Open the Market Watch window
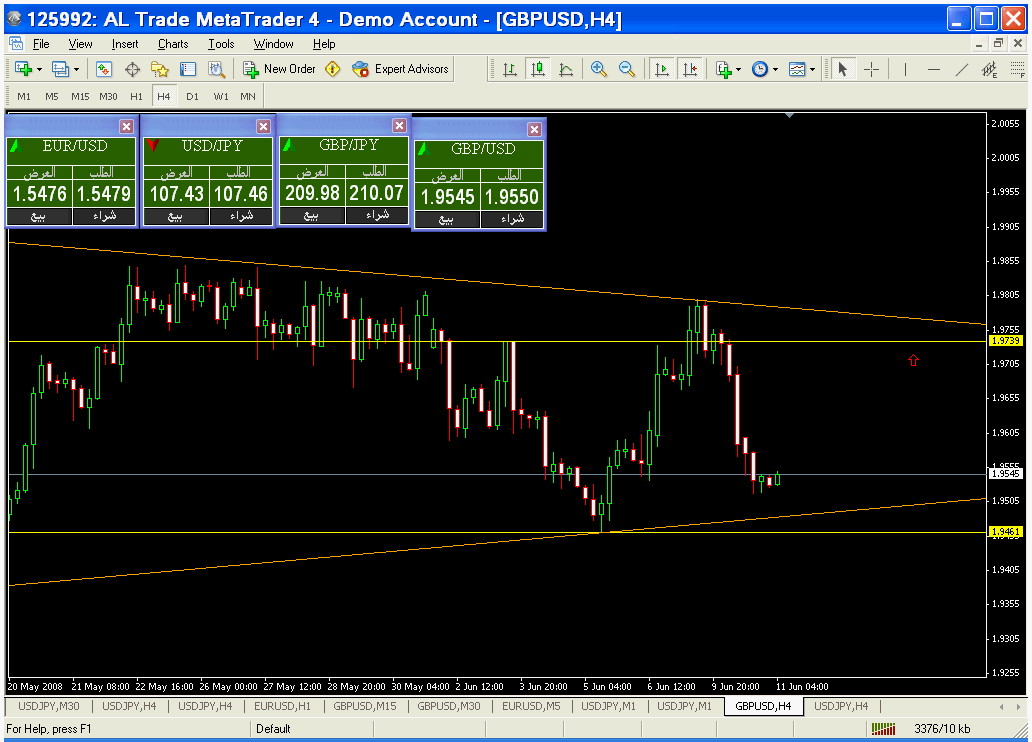The height and width of the screenshot is (742, 1032). pyautogui.click(x=103, y=69)
